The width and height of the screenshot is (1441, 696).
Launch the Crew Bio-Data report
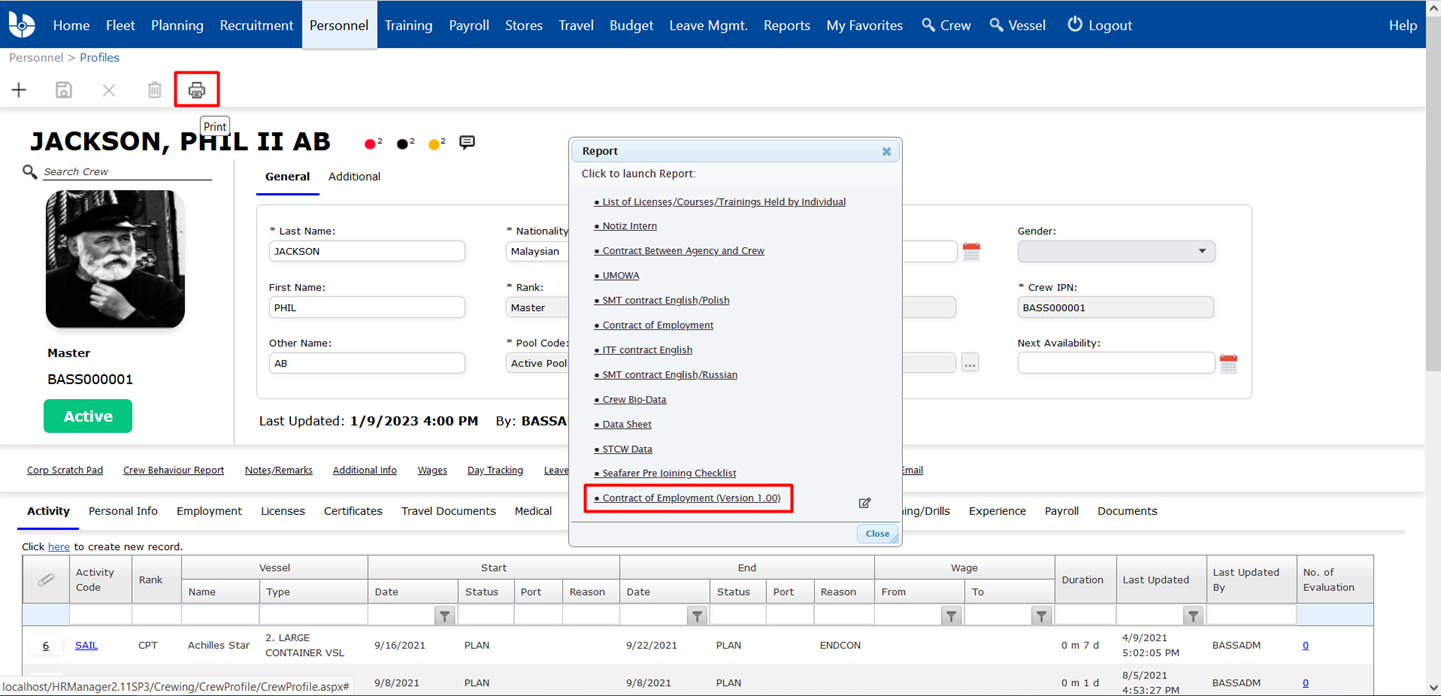634,400
